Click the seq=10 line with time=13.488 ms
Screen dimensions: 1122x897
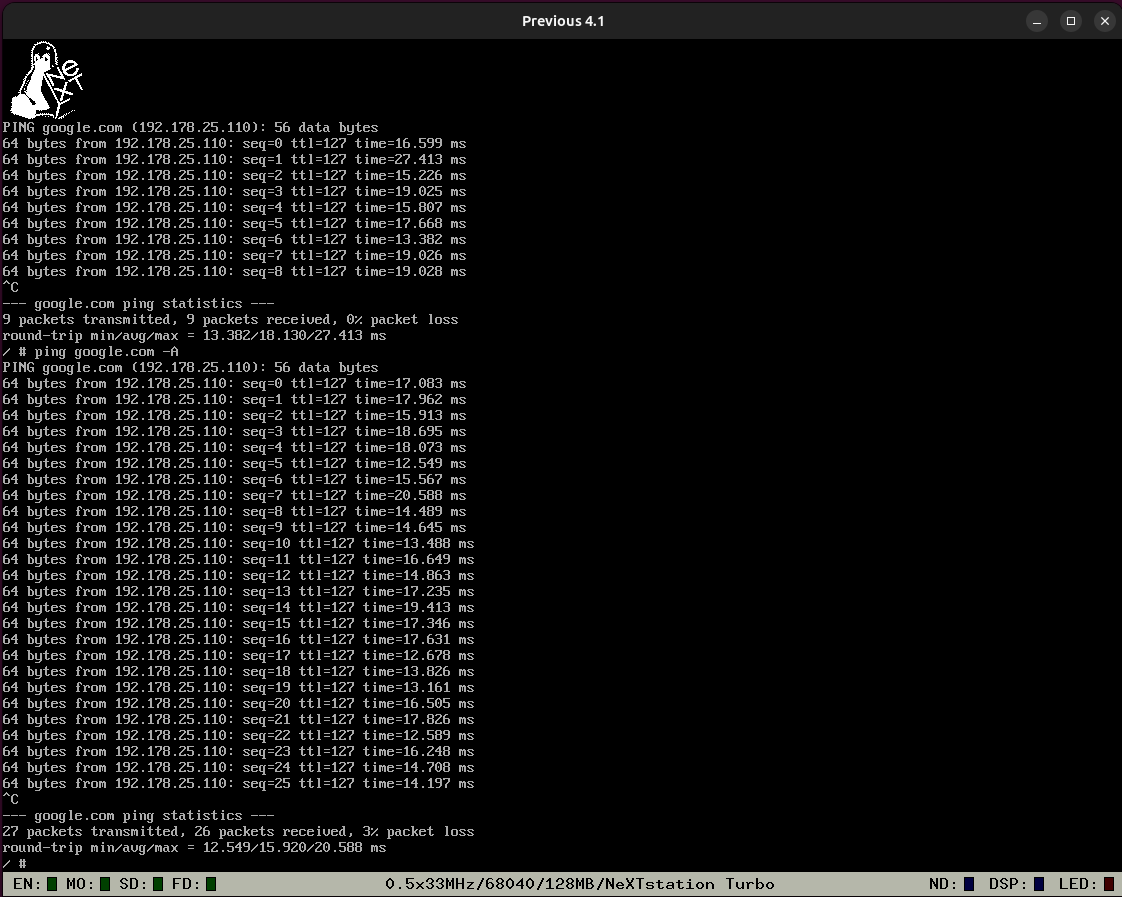238,544
